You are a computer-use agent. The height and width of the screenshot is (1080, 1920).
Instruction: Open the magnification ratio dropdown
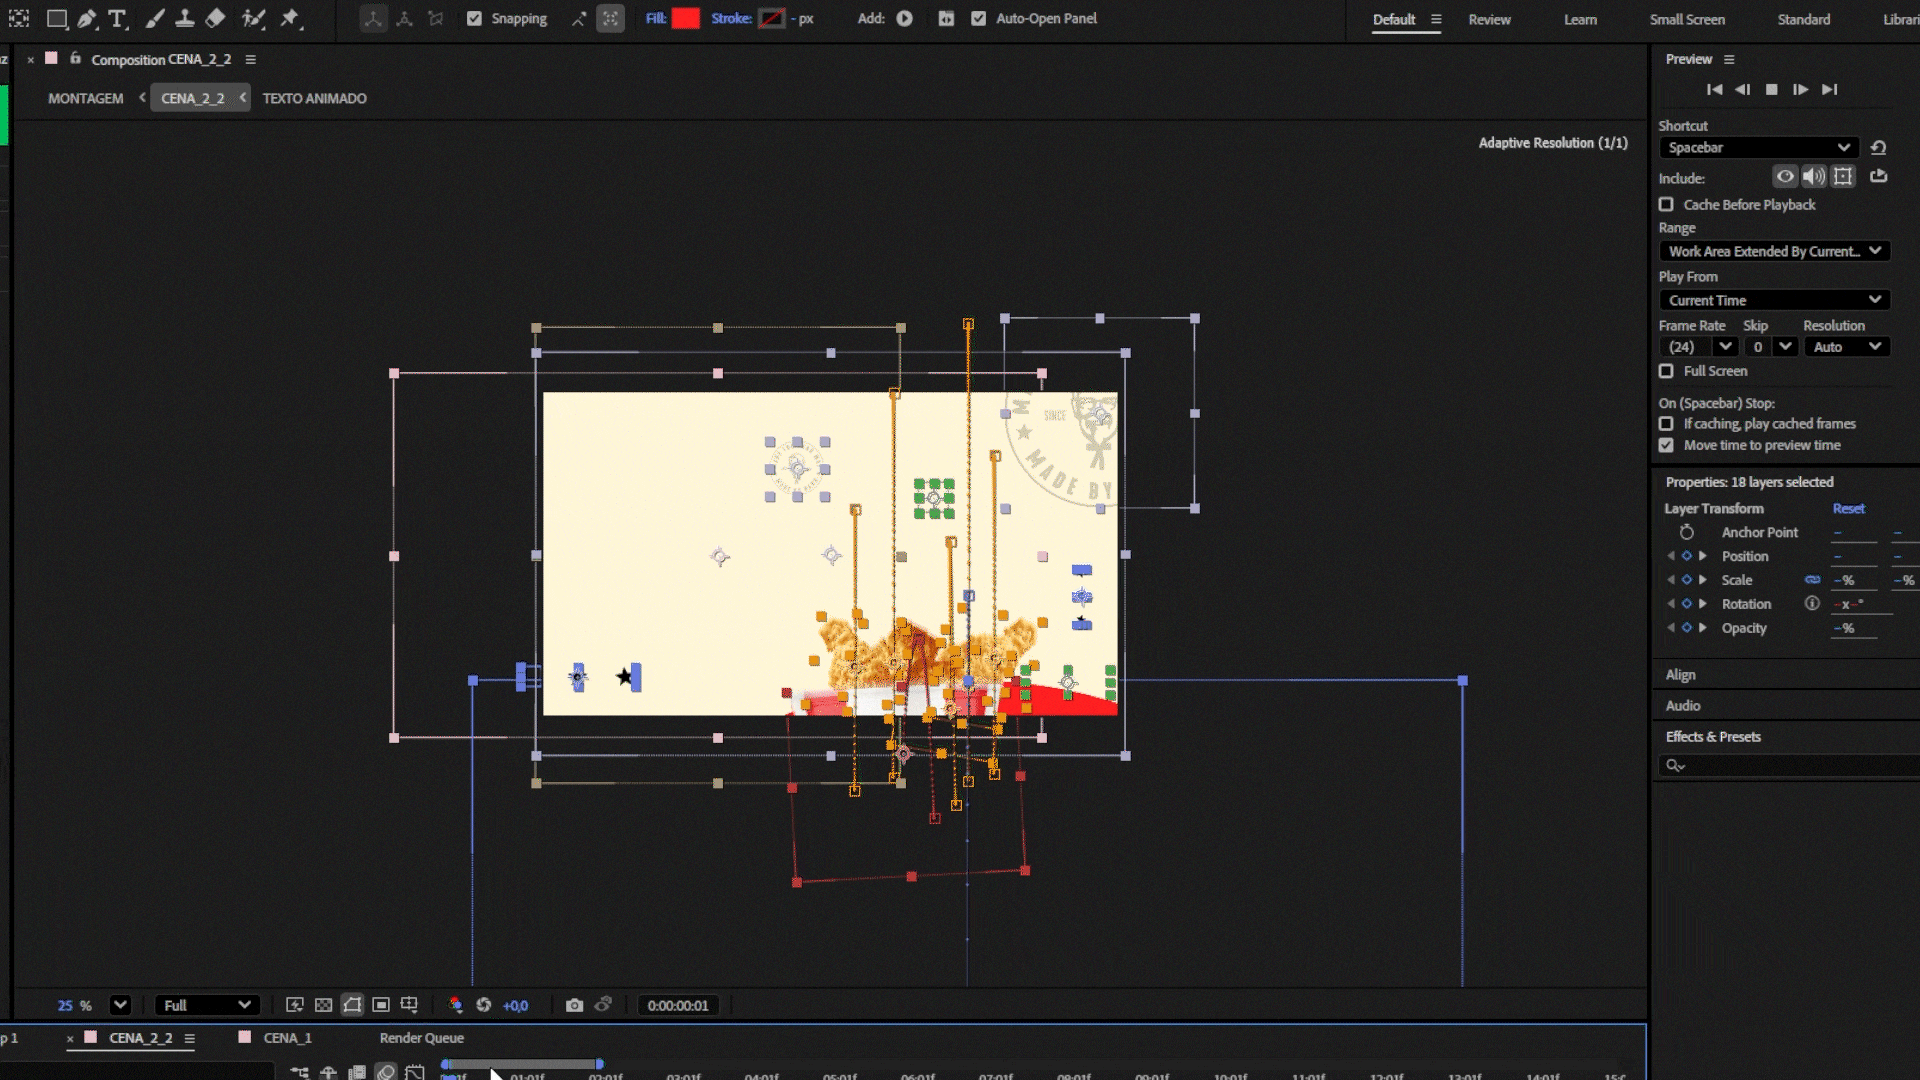(x=120, y=1005)
